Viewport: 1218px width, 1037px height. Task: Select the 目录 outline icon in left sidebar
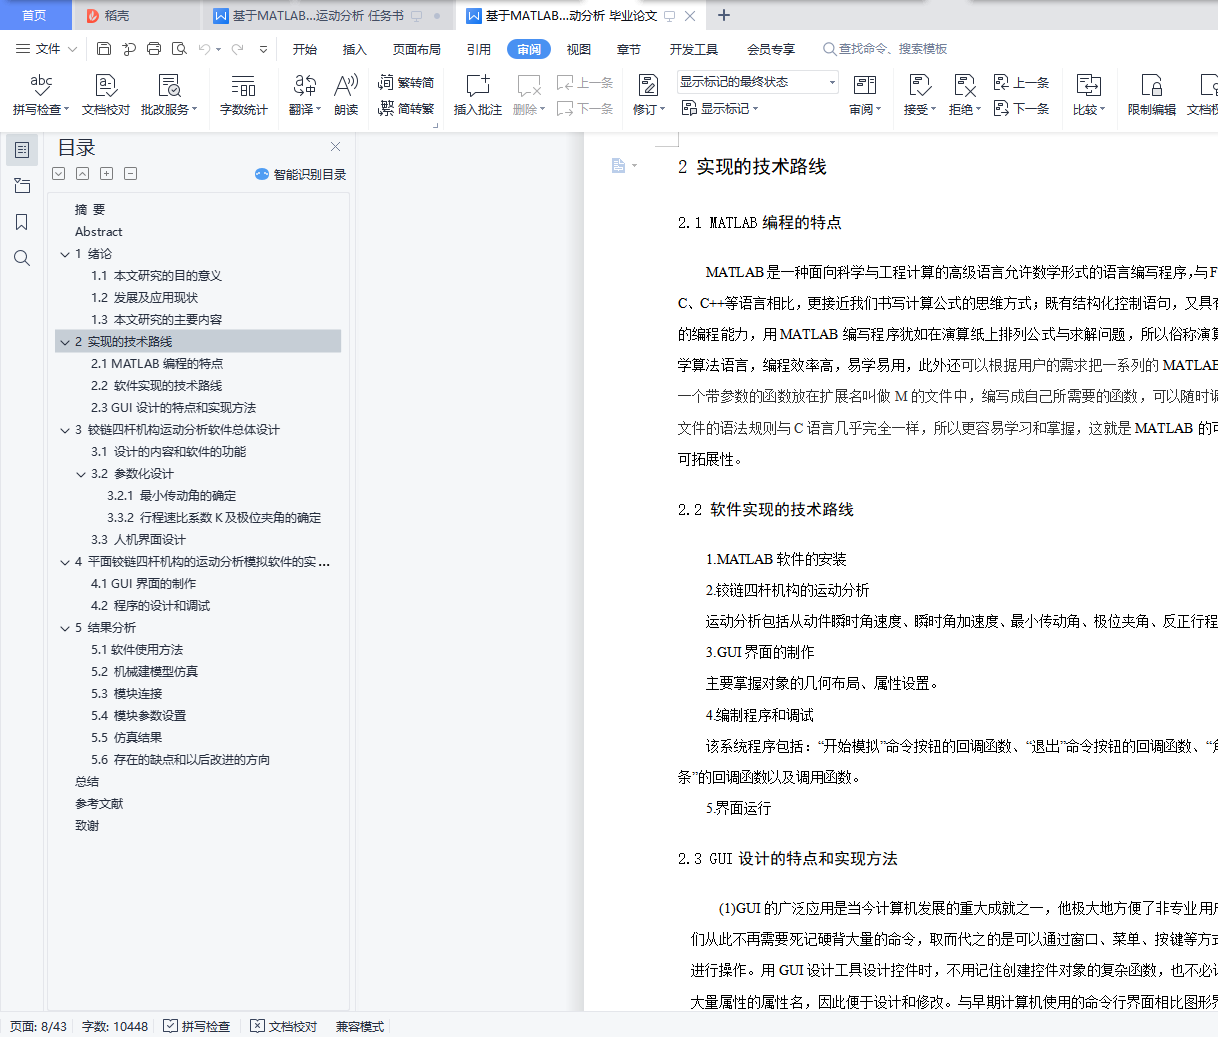(x=22, y=150)
